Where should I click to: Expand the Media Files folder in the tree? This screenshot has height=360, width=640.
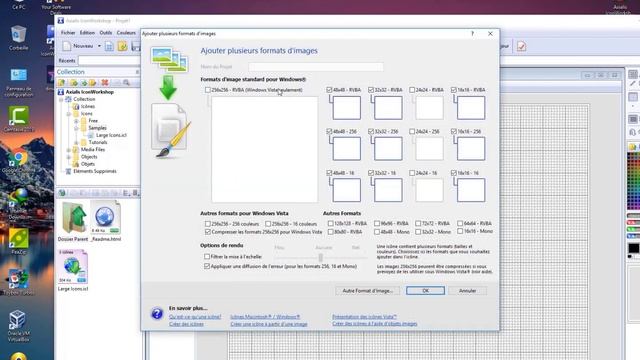(69, 150)
